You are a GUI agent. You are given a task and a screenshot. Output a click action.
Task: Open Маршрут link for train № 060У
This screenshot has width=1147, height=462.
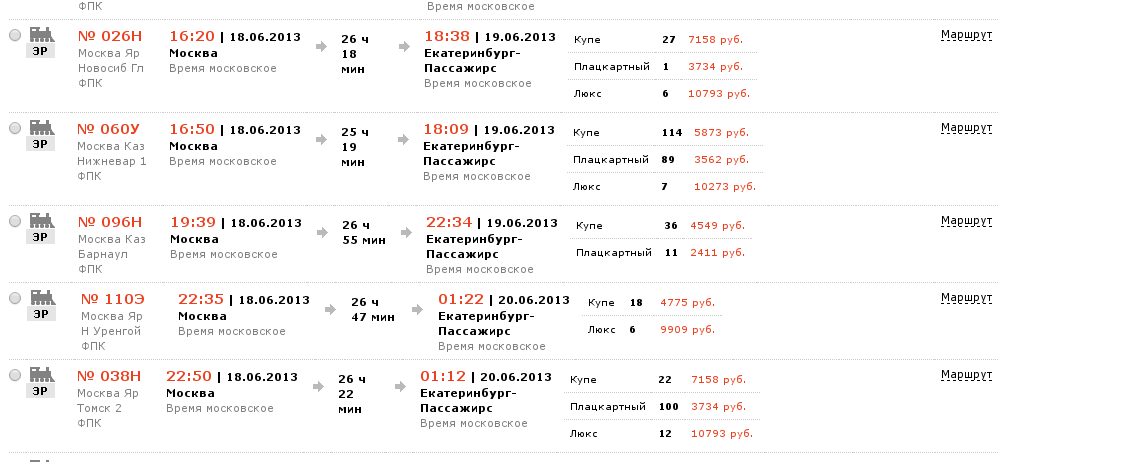tap(966, 128)
